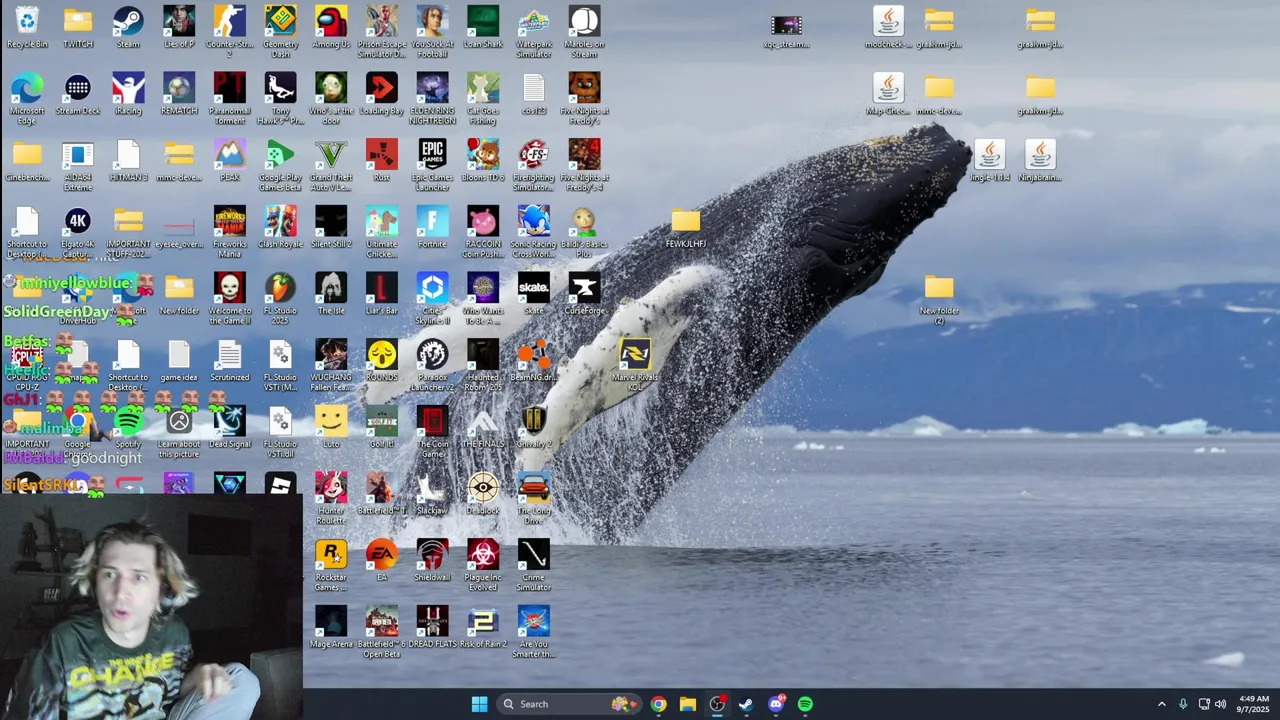Select the Deadlock game icon

pyautogui.click(x=483, y=494)
